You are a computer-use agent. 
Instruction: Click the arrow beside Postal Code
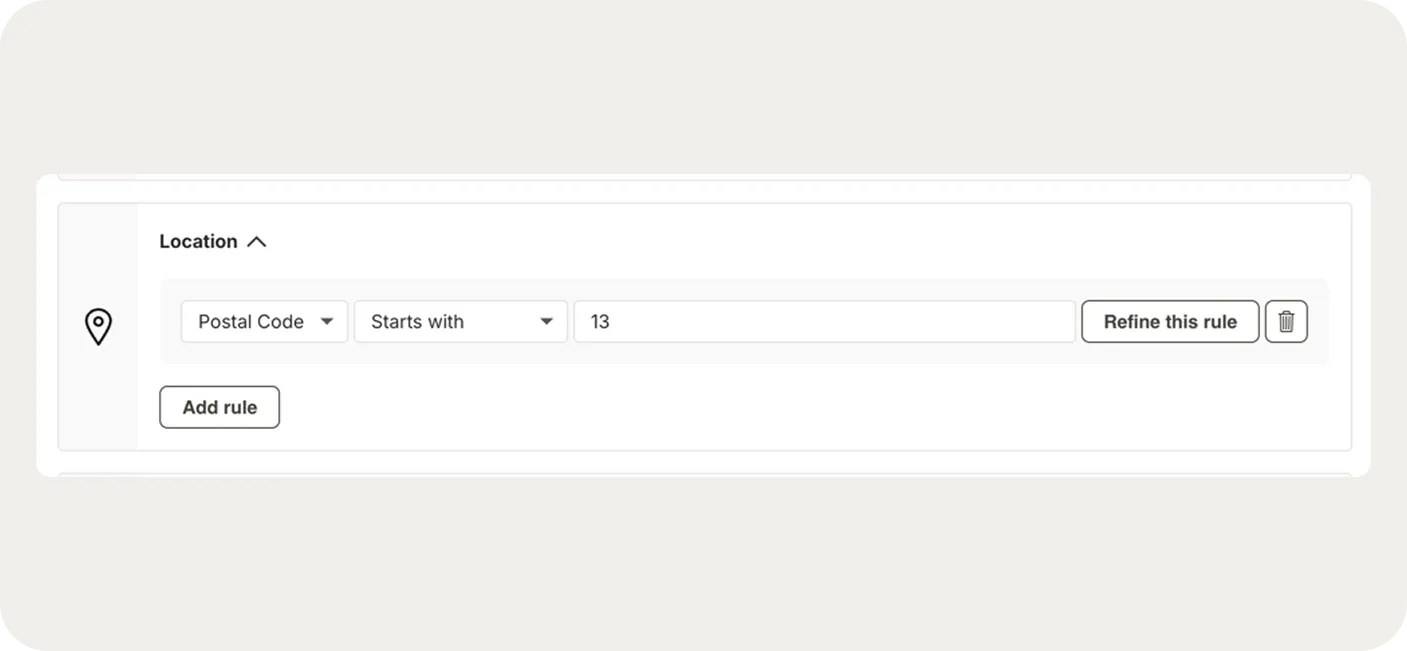326,322
